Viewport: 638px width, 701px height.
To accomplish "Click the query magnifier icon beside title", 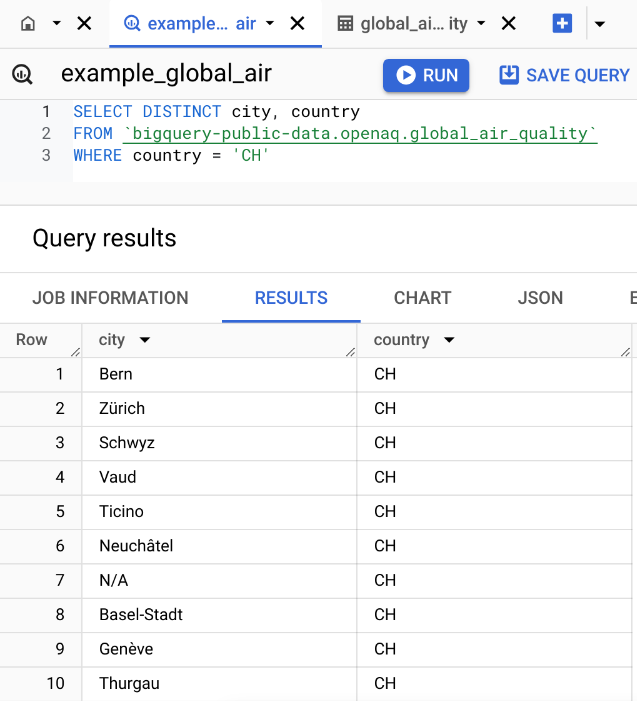I will pos(22,74).
